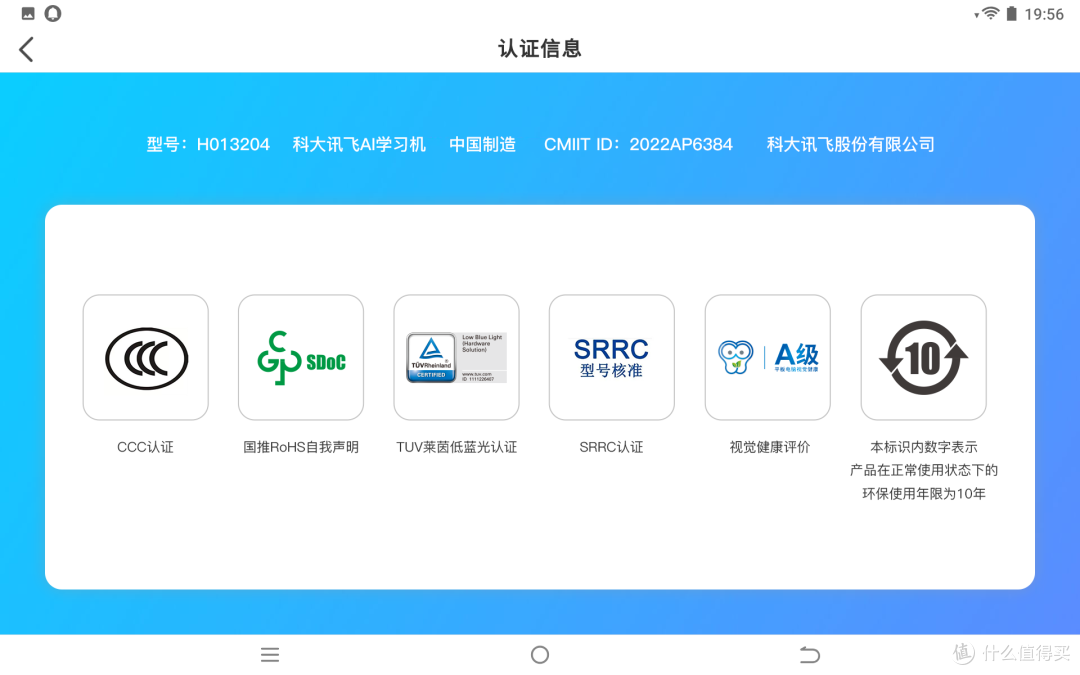Tap the 视觉健康评价 caption
Viewport: 1080px width, 675px height.
[769, 447]
